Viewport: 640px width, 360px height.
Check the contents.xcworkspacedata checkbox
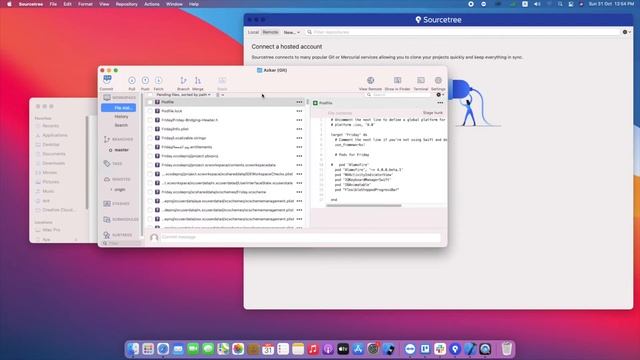(x=150, y=165)
